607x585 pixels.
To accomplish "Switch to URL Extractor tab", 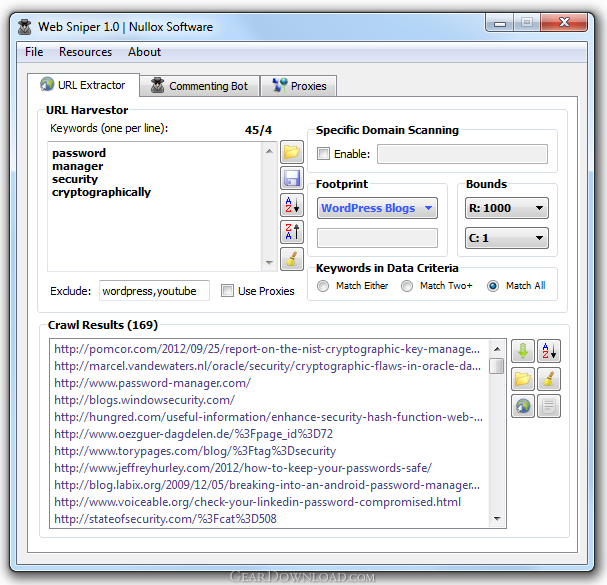I will (x=83, y=85).
